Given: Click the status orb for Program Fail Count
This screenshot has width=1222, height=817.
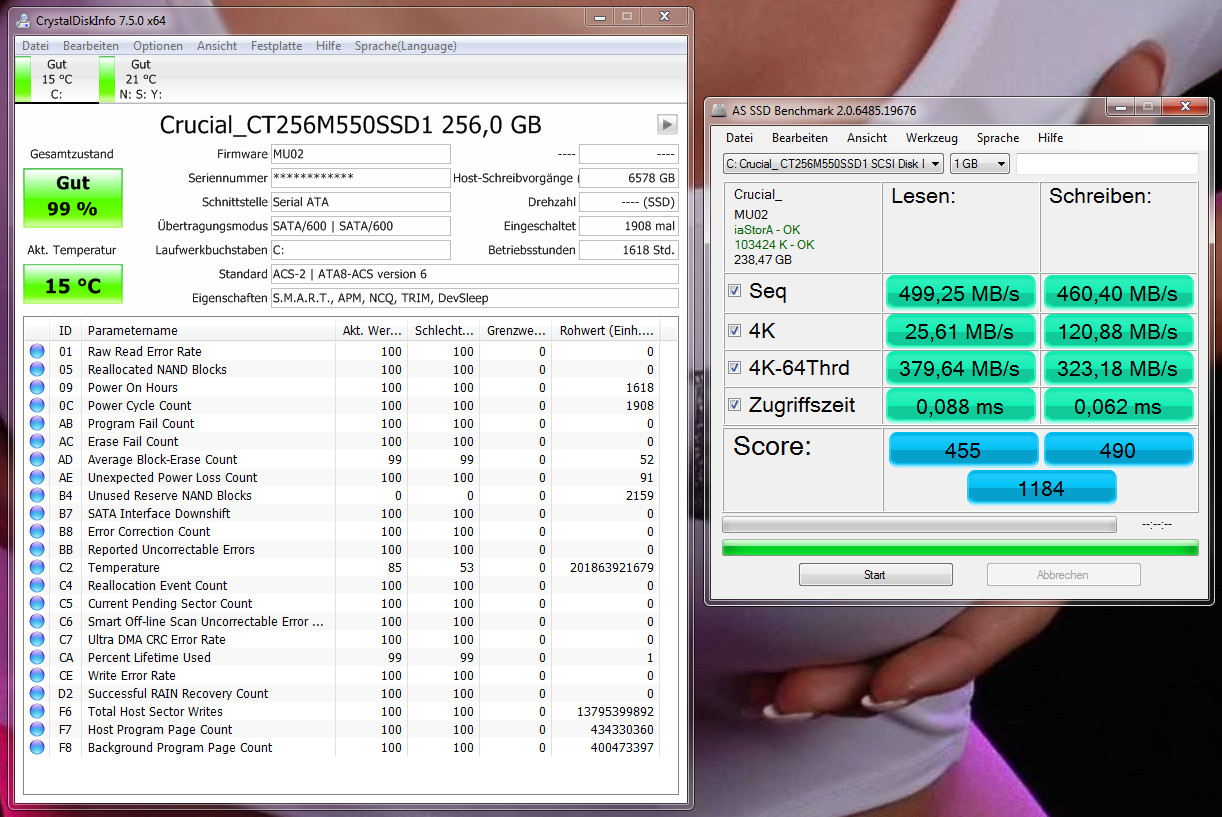Looking at the screenshot, I should coord(37,423).
